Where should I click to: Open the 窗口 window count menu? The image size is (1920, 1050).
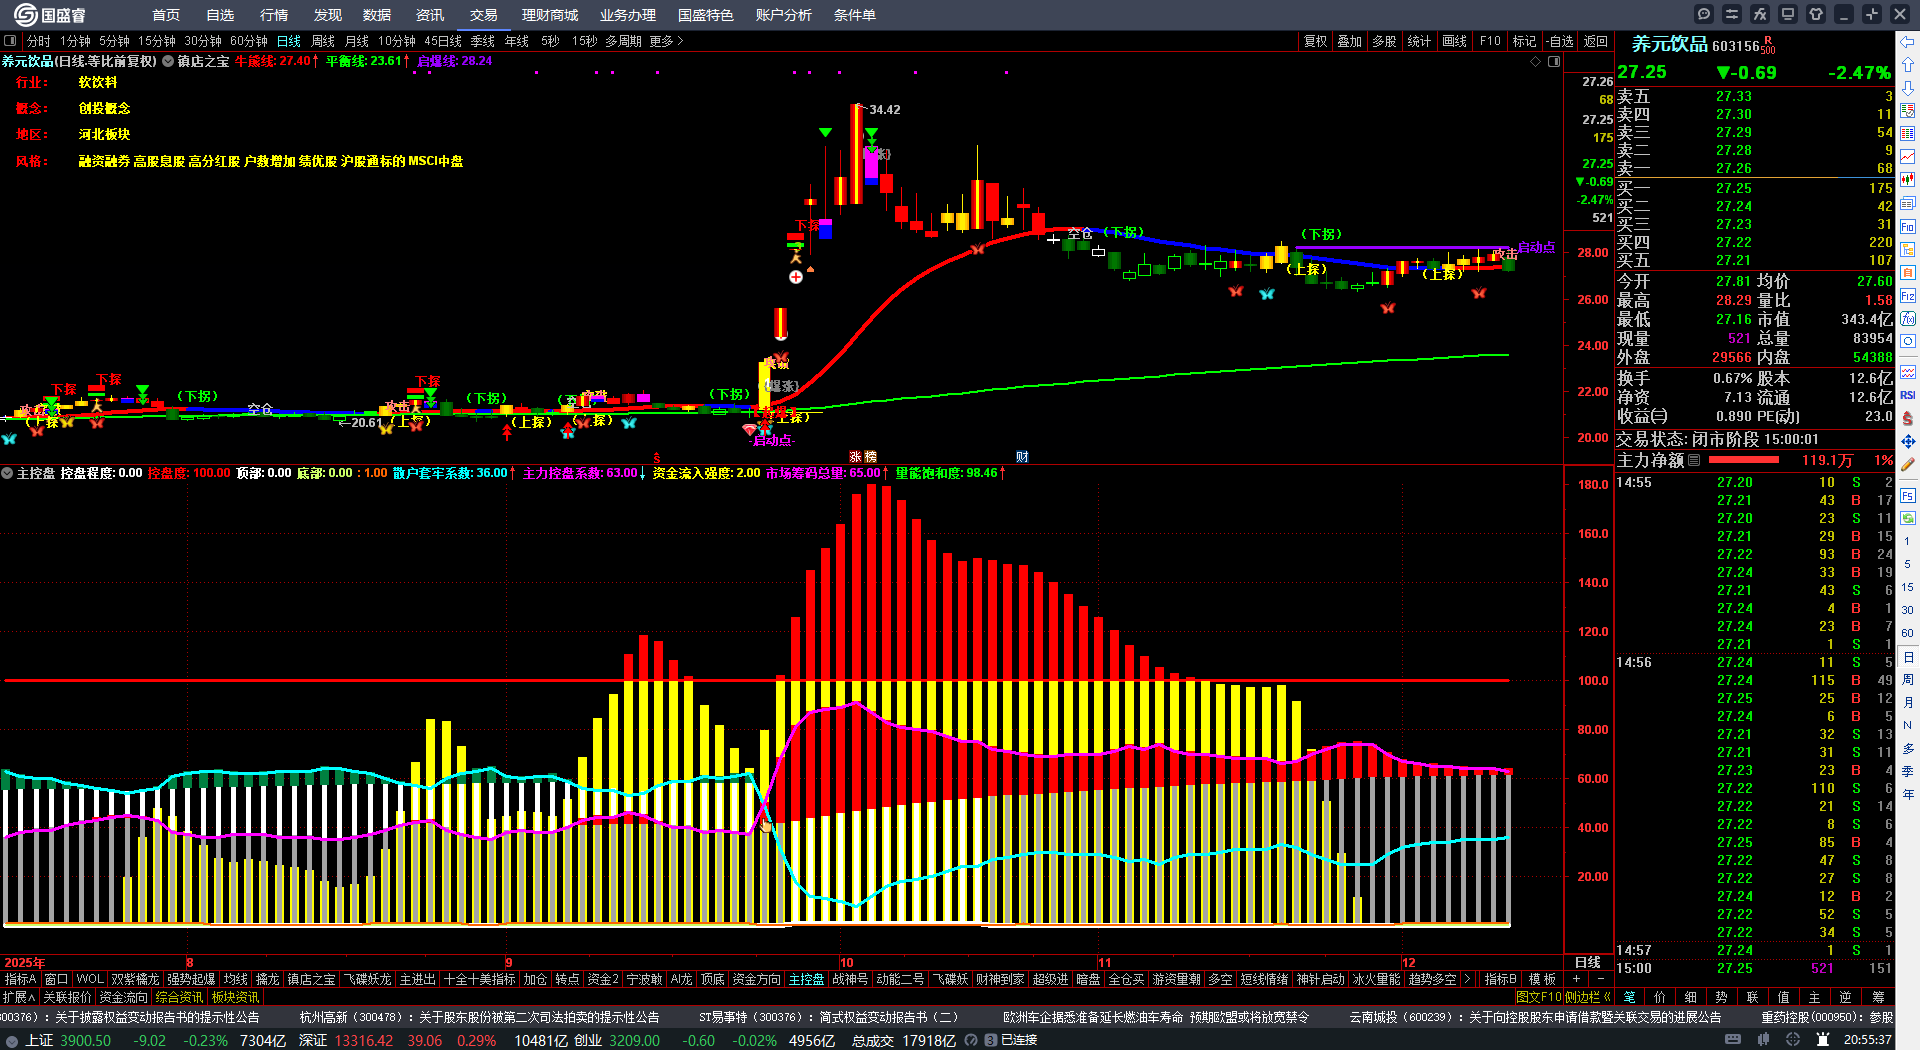56,979
